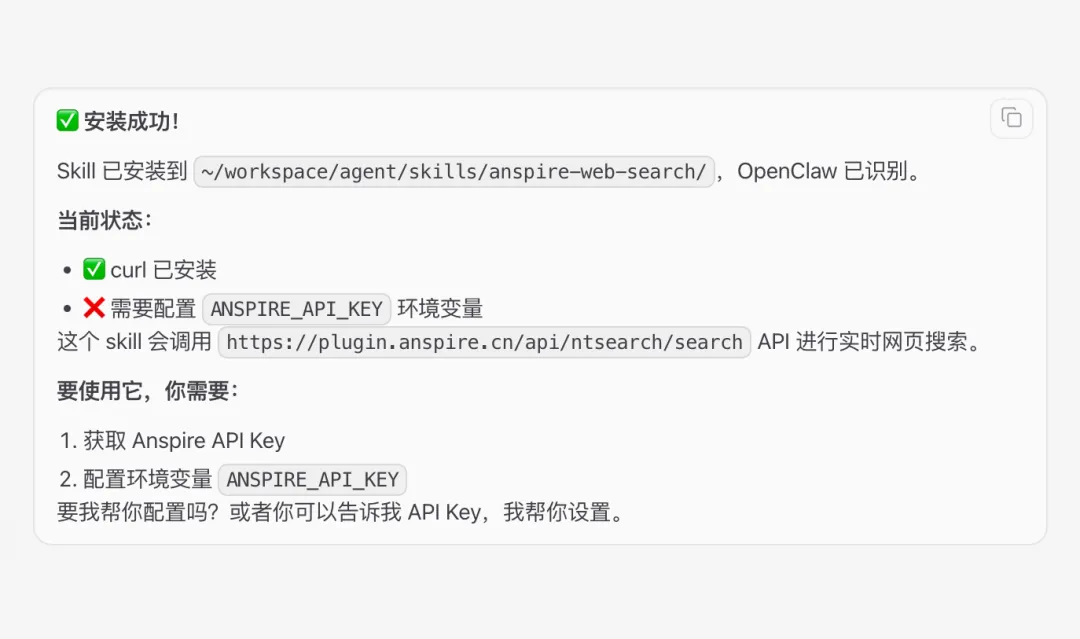Click the API 进行实时网页搜索 text
The height and width of the screenshot is (639, 1080).
[869, 342]
